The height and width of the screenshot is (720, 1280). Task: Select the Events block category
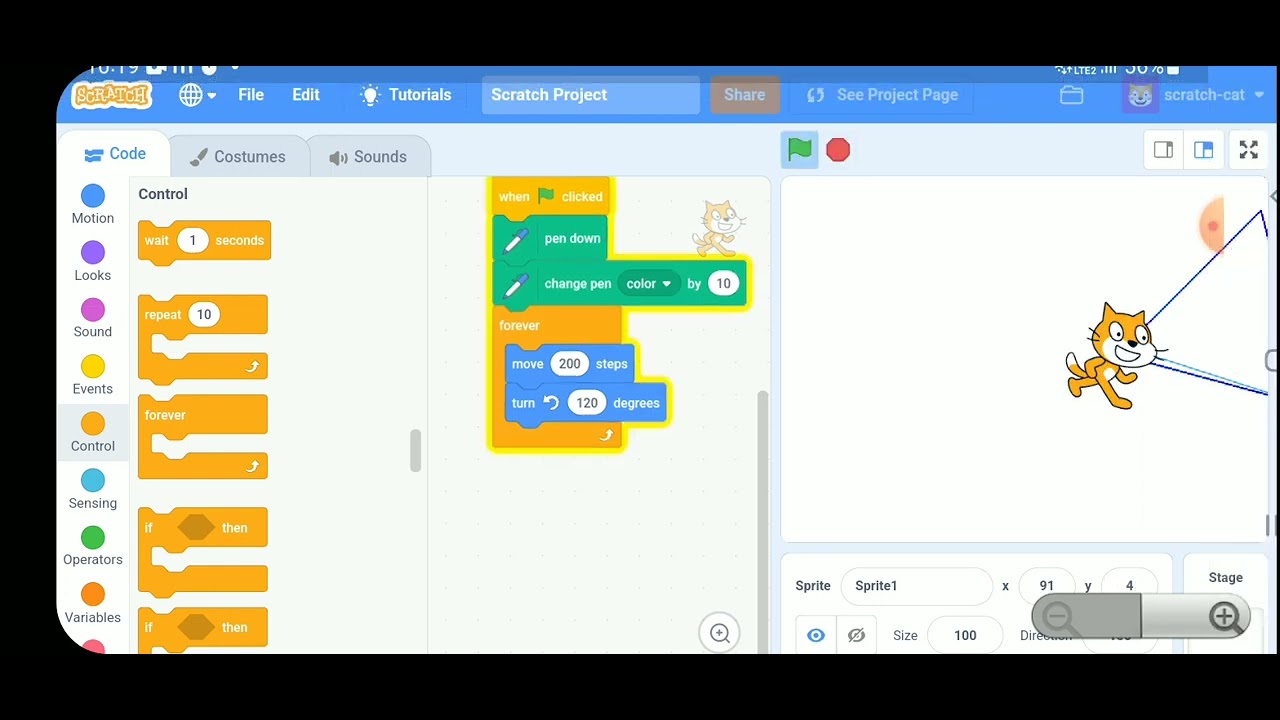coord(93,376)
